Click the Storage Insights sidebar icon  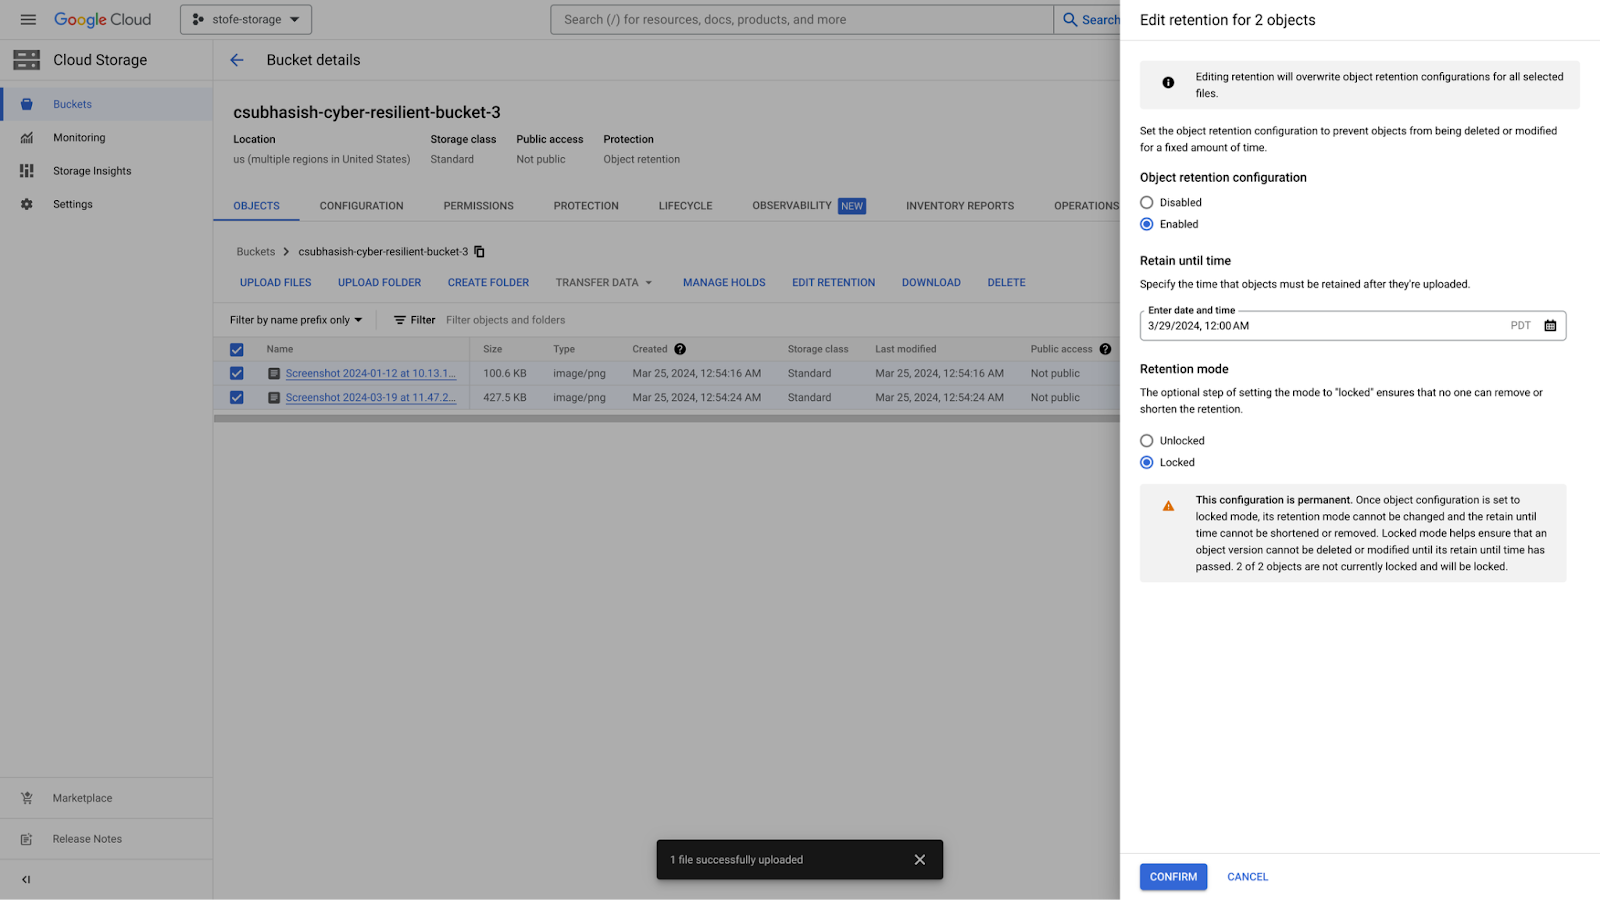click(x=27, y=171)
